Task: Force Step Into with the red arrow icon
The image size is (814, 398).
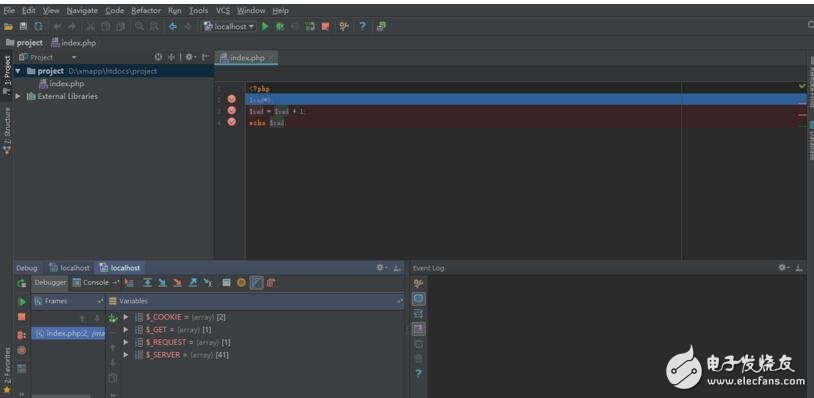Action: pos(178,283)
